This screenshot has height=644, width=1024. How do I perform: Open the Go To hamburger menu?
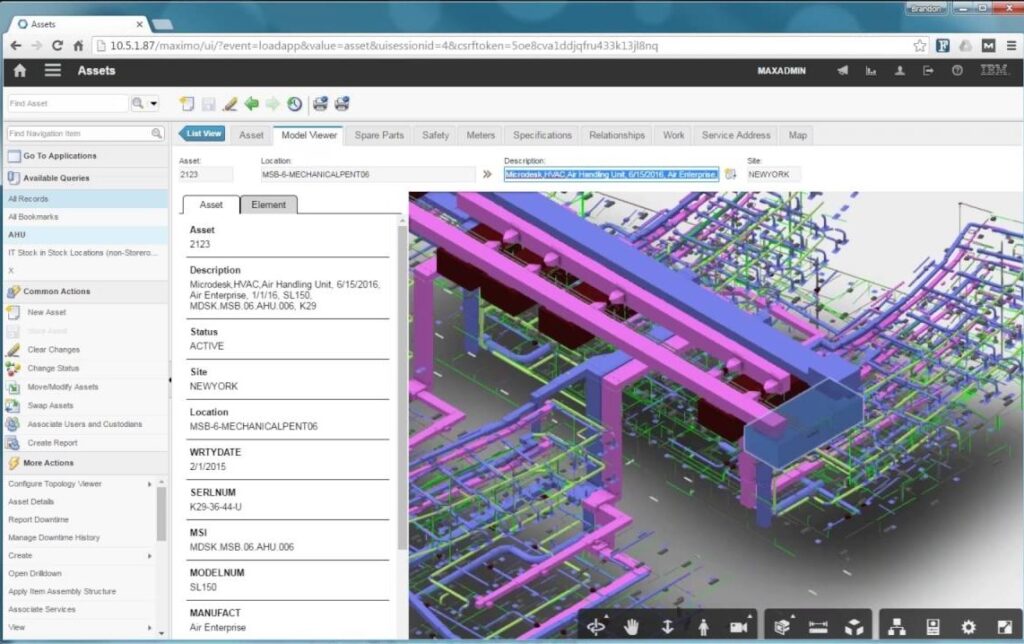52,70
